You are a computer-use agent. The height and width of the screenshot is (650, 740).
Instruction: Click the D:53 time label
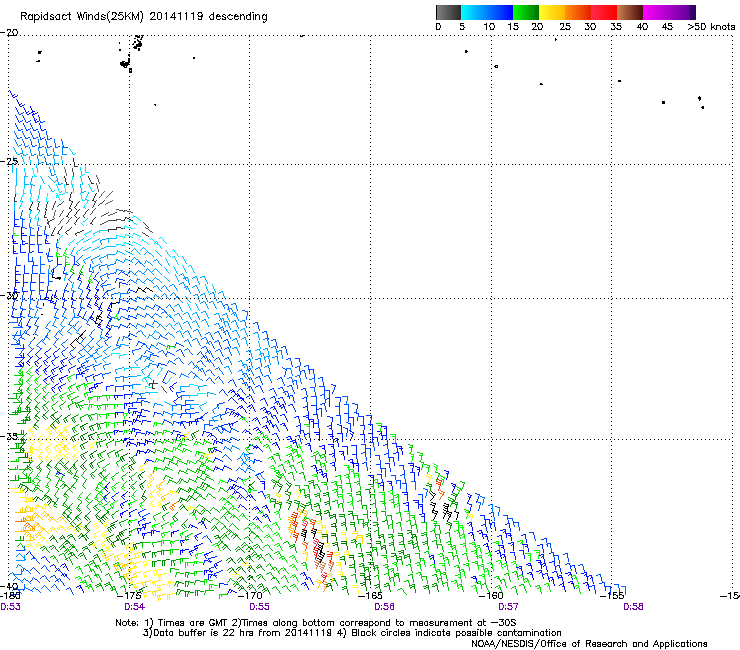10,607
